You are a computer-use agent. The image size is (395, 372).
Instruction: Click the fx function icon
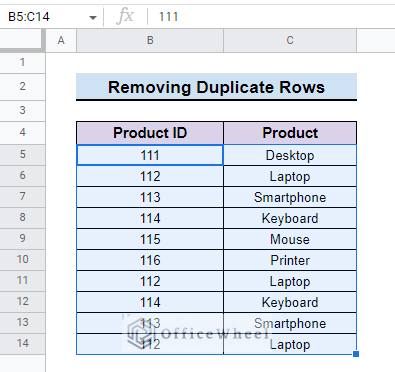pos(125,16)
